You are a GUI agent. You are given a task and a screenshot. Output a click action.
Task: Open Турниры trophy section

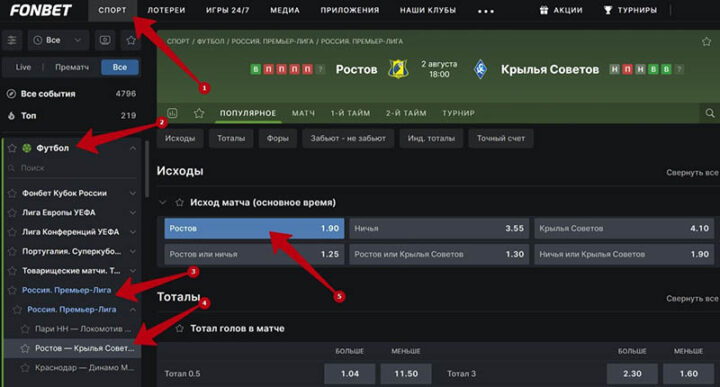click(x=630, y=10)
